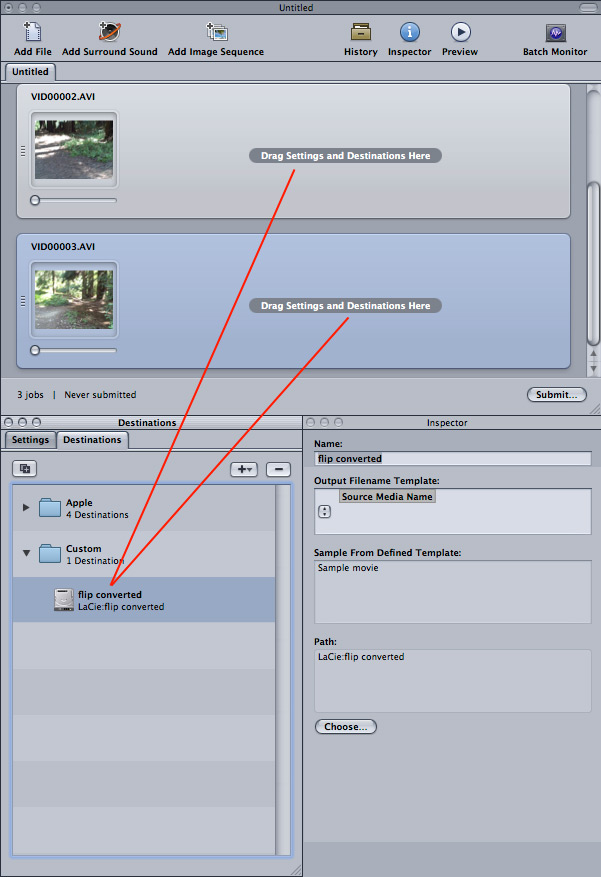
Task: Open the Inspector info icon
Action: point(409,32)
